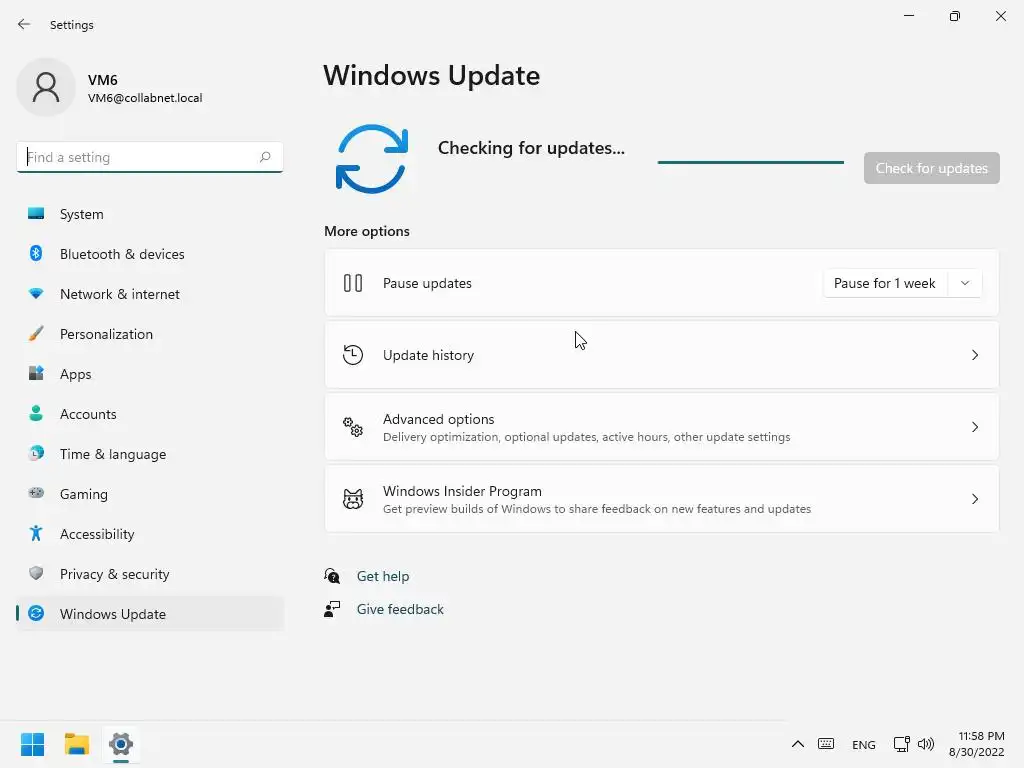Click the Give feedback link

(400, 609)
